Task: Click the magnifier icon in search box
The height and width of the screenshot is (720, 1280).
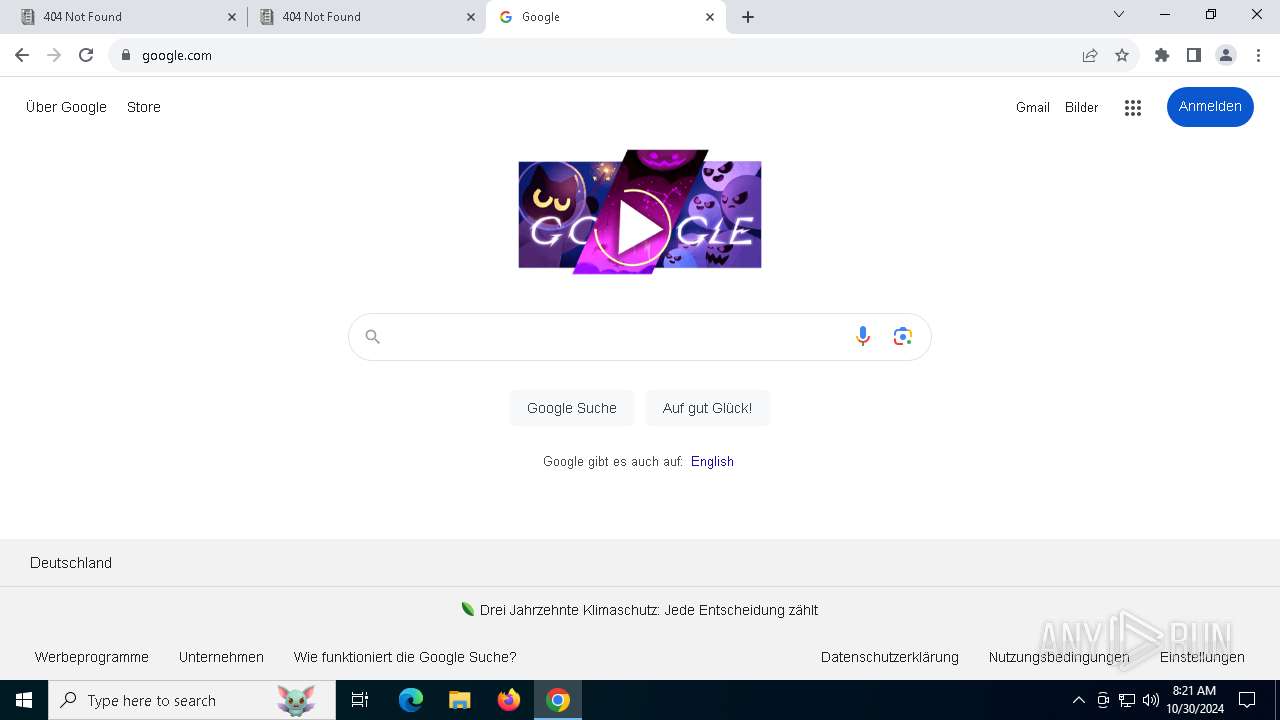Action: pyautogui.click(x=372, y=337)
